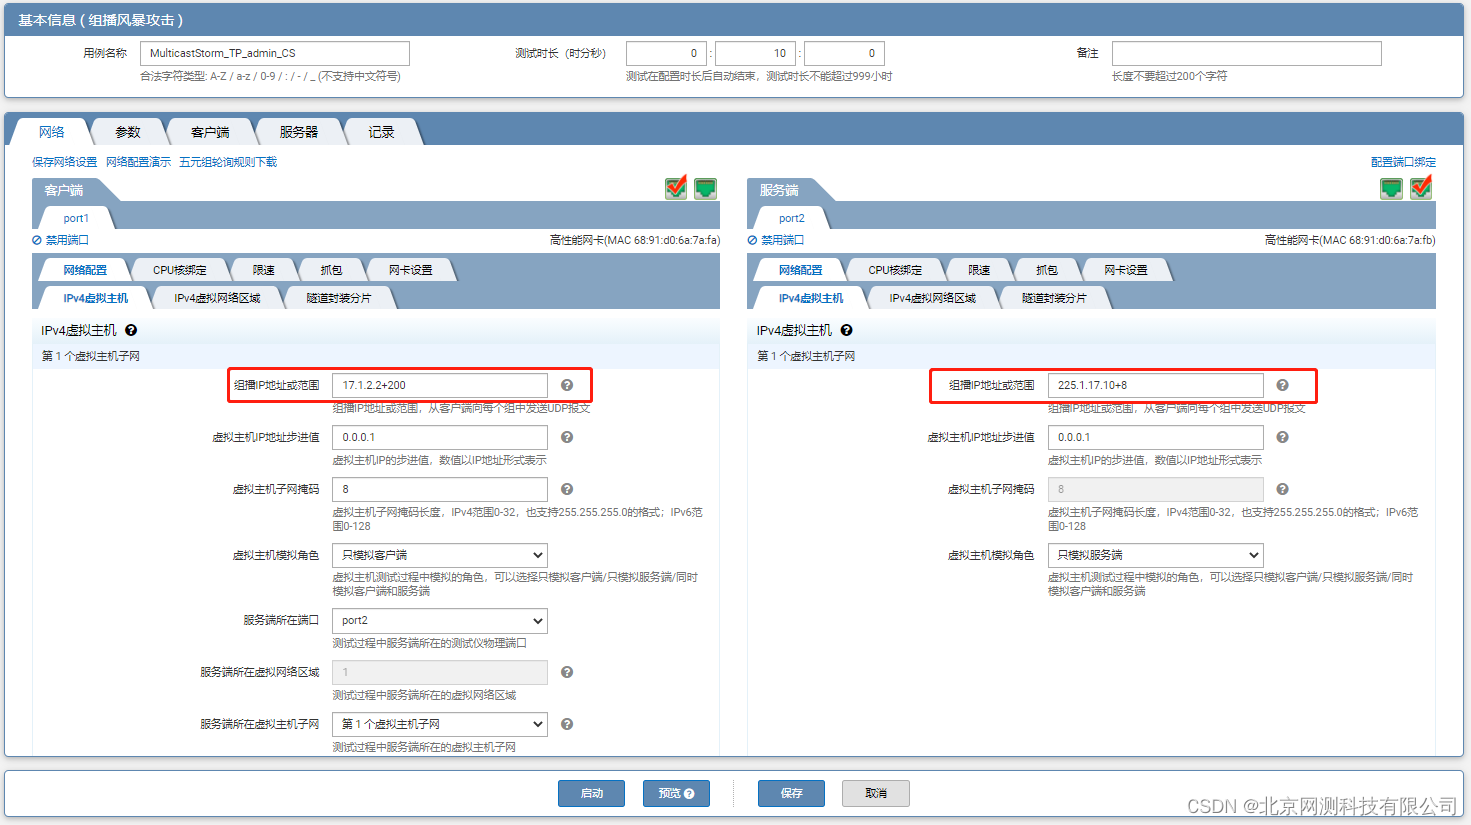Click 禁用端口 icon under client port1
This screenshot has width=1471, height=825.
tap(37, 240)
